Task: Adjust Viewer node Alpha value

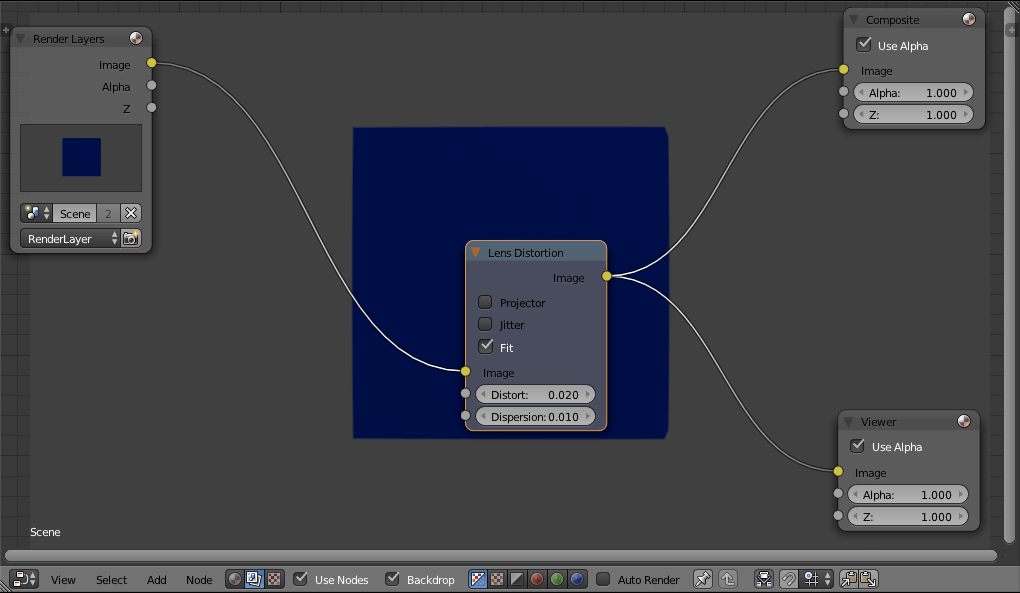Action: pos(908,494)
